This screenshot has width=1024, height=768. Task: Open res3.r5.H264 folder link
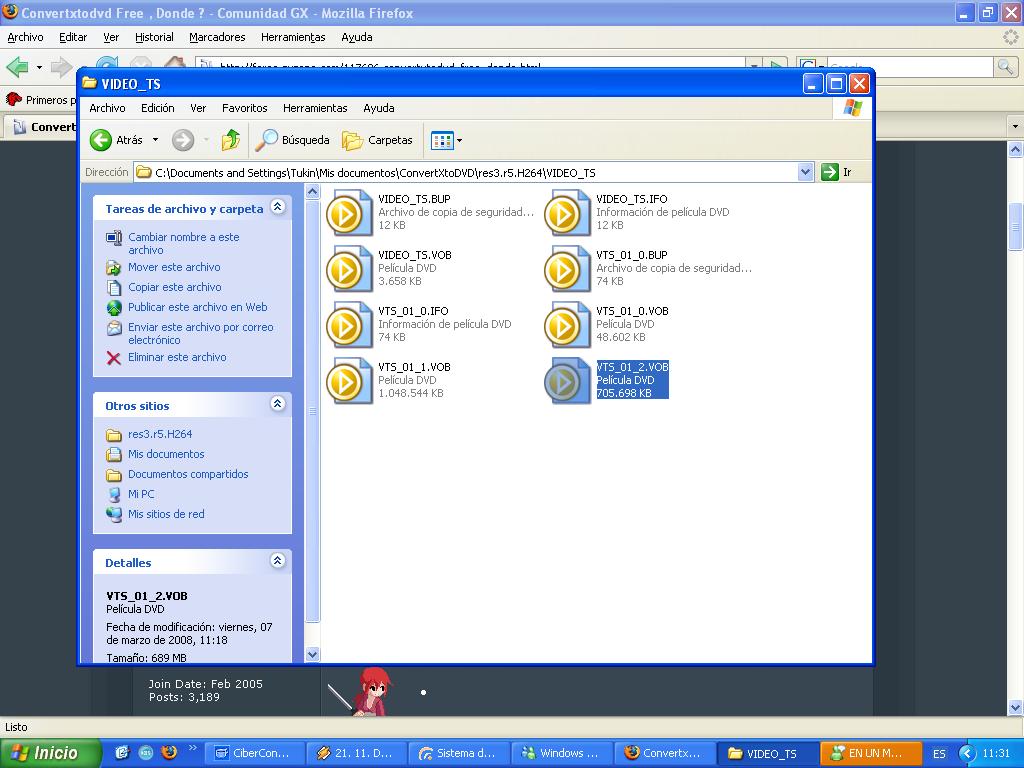pyautogui.click(x=160, y=434)
